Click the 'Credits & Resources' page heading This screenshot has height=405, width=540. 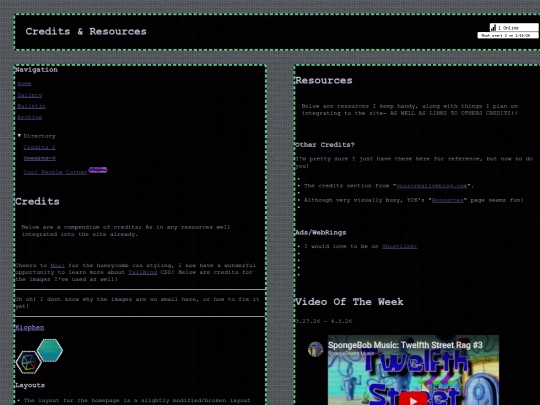tap(86, 32)
